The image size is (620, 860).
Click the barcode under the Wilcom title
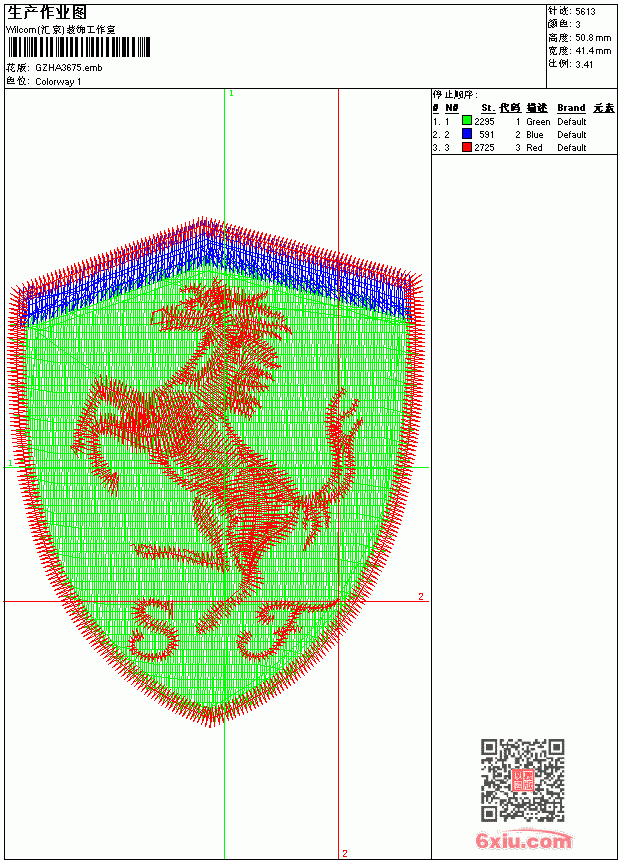[79, 47]
